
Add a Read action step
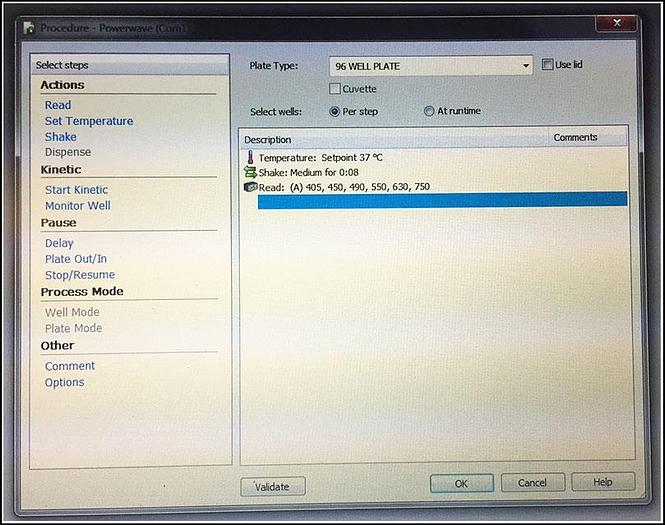point(58,105)
